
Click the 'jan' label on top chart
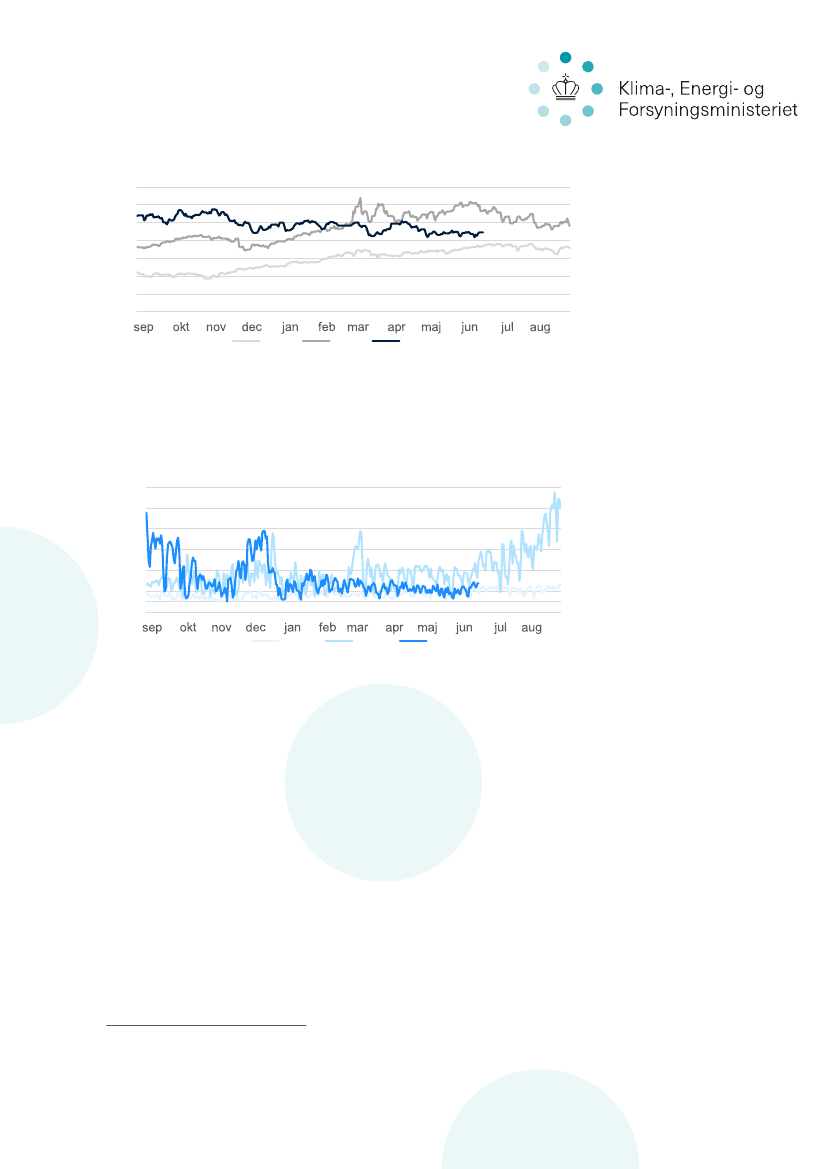(x=290, y=327)
